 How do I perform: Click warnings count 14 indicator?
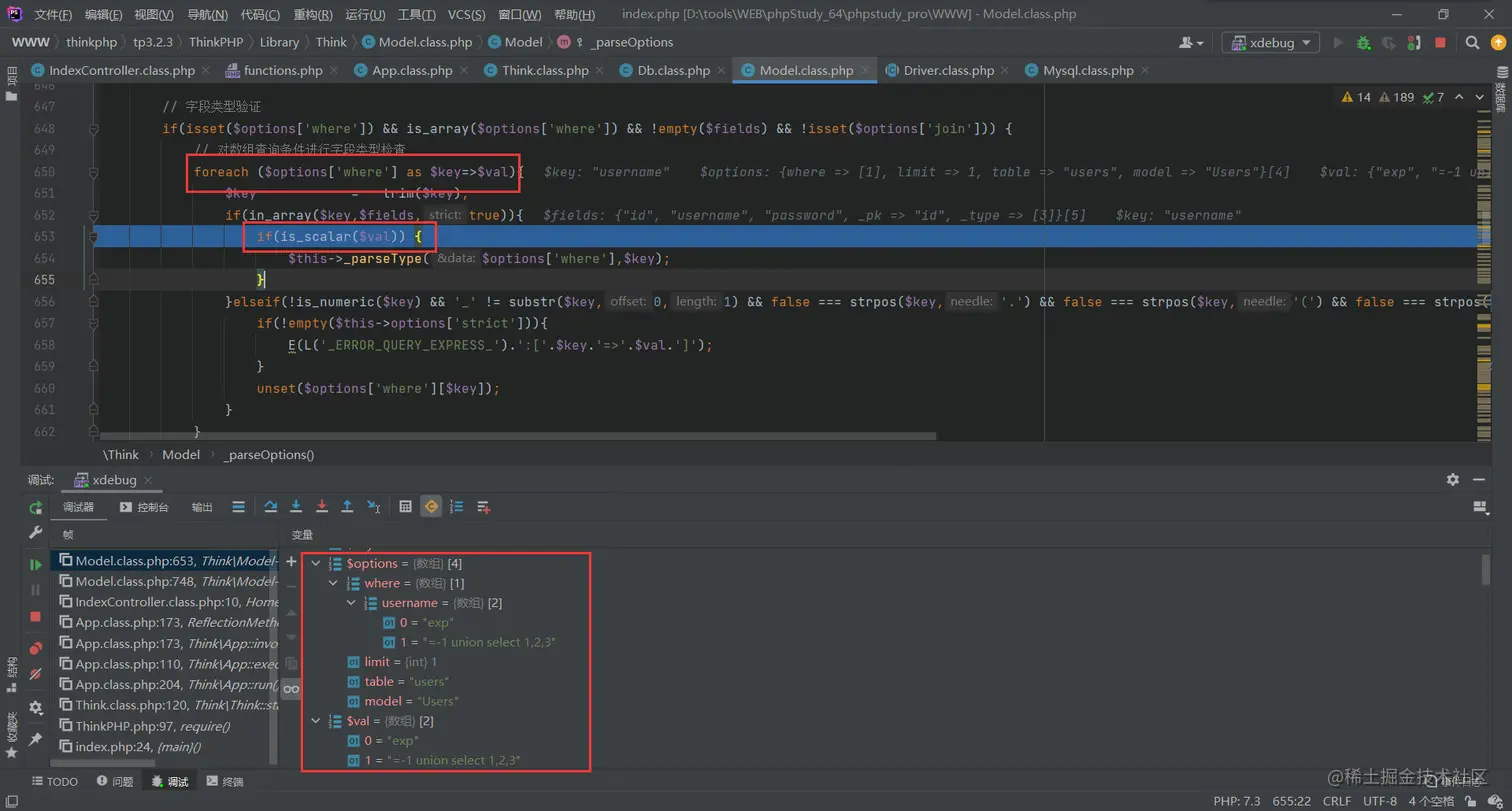tap(1356, 97)
